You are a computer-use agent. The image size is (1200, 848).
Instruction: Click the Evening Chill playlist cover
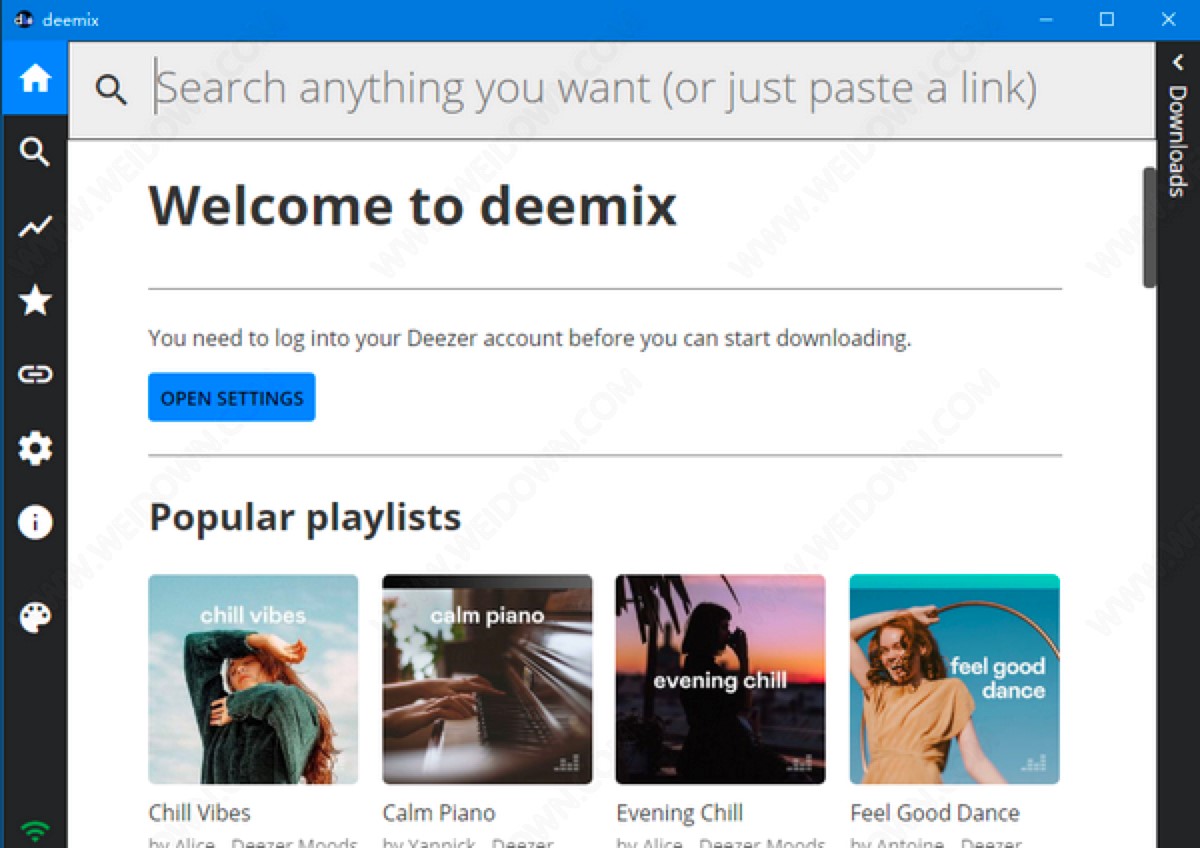pos(719,679)
